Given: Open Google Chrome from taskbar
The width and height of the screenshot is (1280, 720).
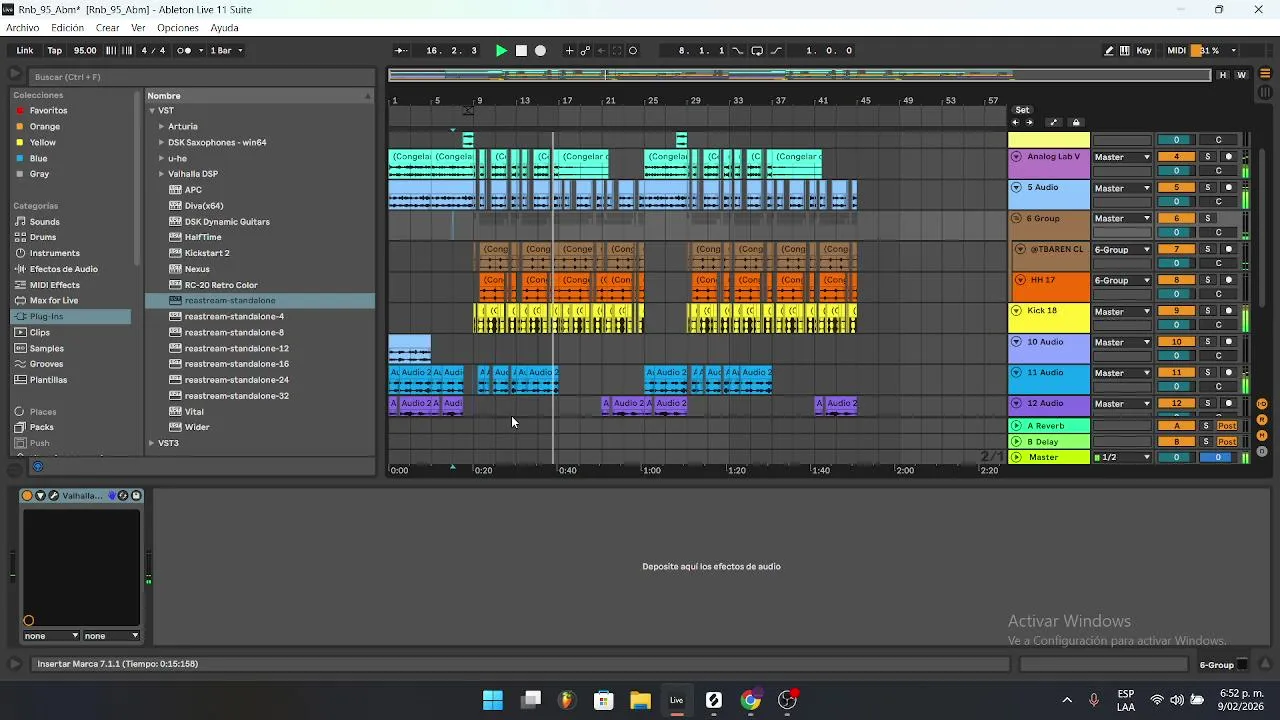Looking at the screenshot, I should [x=750, y=700].
